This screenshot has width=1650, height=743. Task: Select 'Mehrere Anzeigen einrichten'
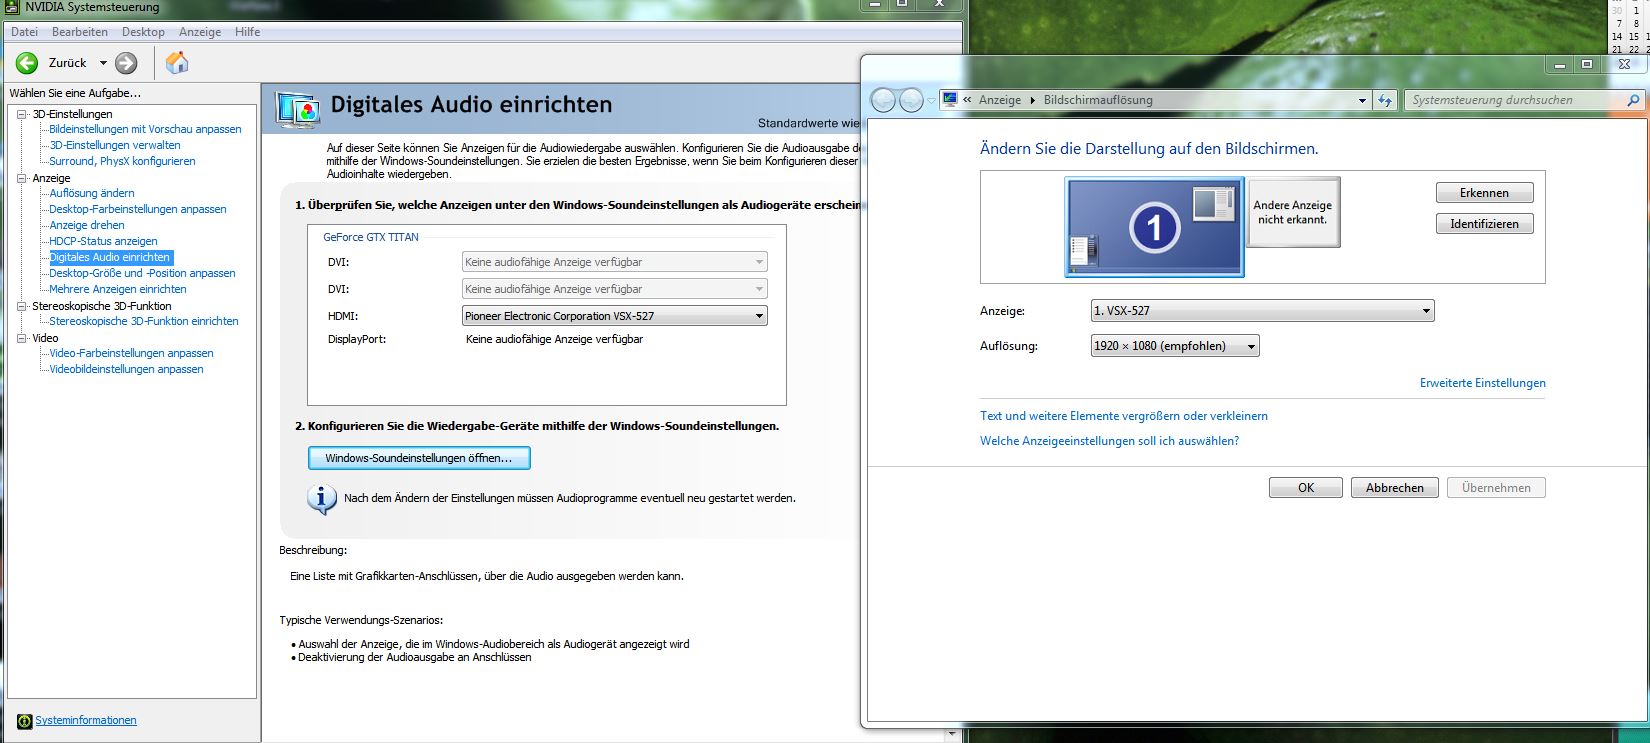click(x=118, y=289)
